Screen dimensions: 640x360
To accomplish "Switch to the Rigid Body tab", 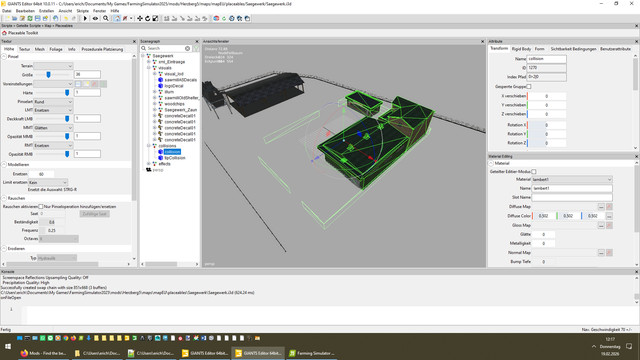I will click(x=521, y=49).
